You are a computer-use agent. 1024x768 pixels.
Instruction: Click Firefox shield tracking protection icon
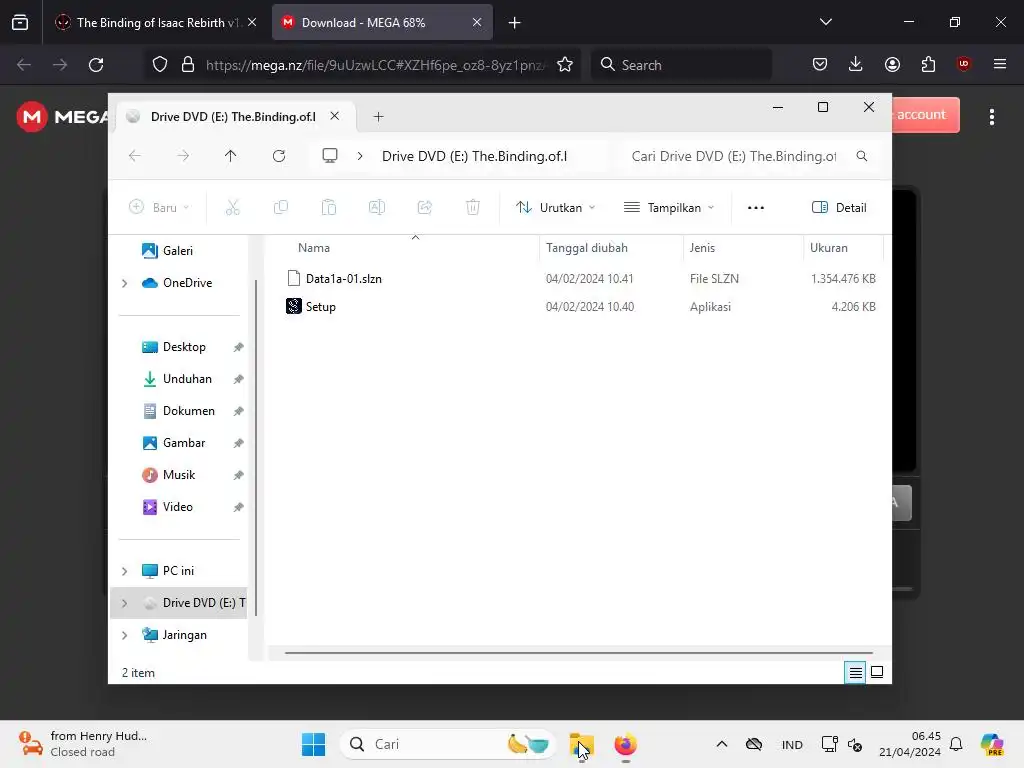coord(160,65)
